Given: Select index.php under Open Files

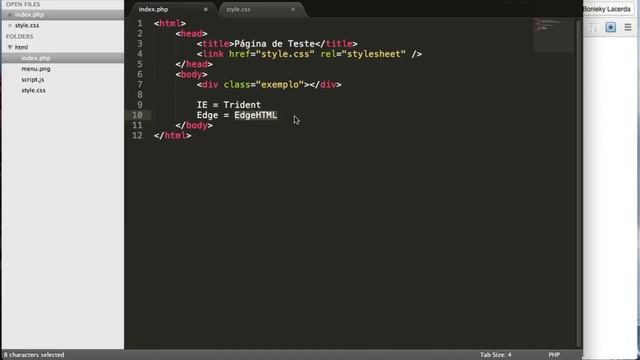Looking at the screenshot, I should (29, 15).
